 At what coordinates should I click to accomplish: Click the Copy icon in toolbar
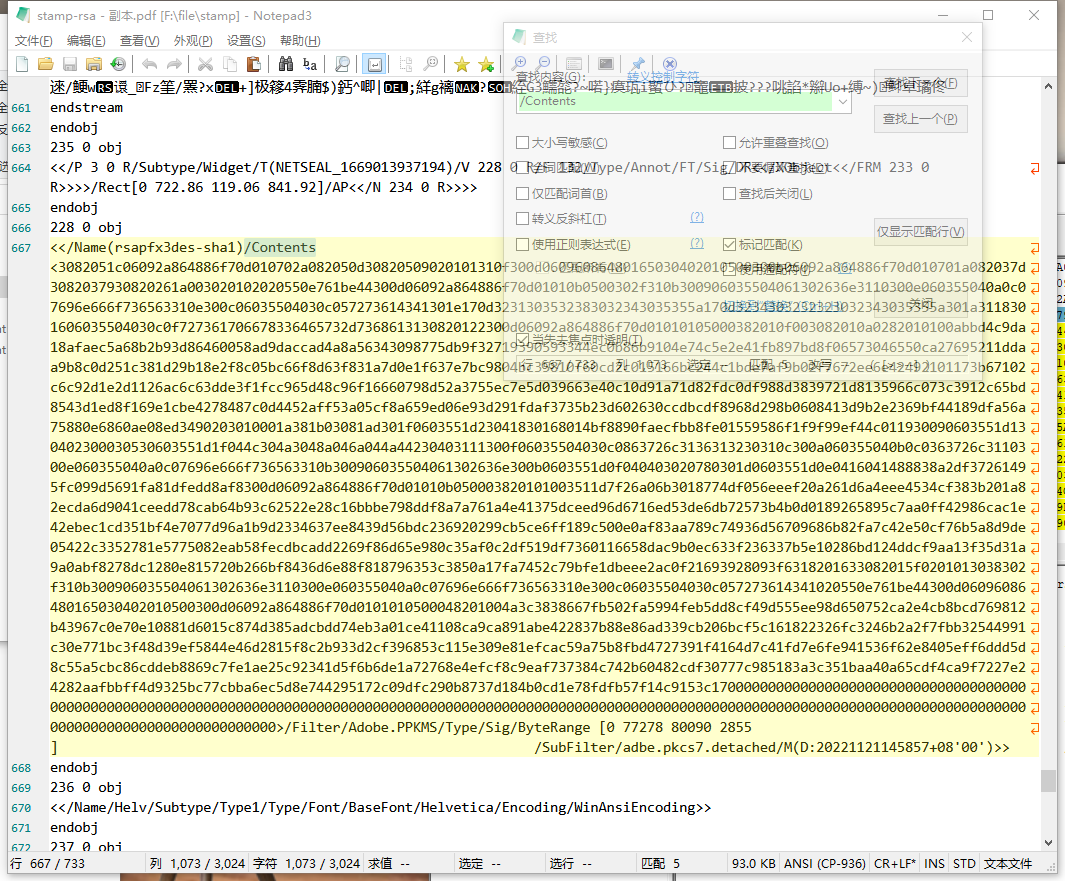coord(230,65)
